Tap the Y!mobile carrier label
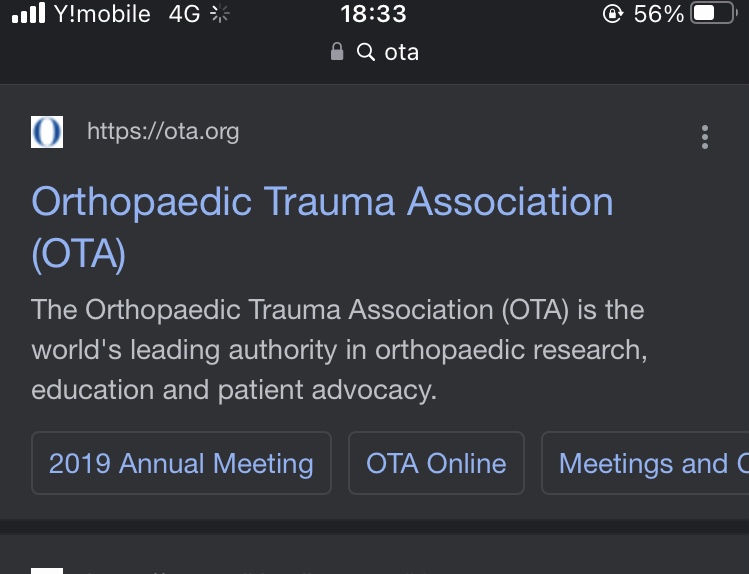Image resolution: width=749 pixels, height=574 pixels. tap(102, 14)
